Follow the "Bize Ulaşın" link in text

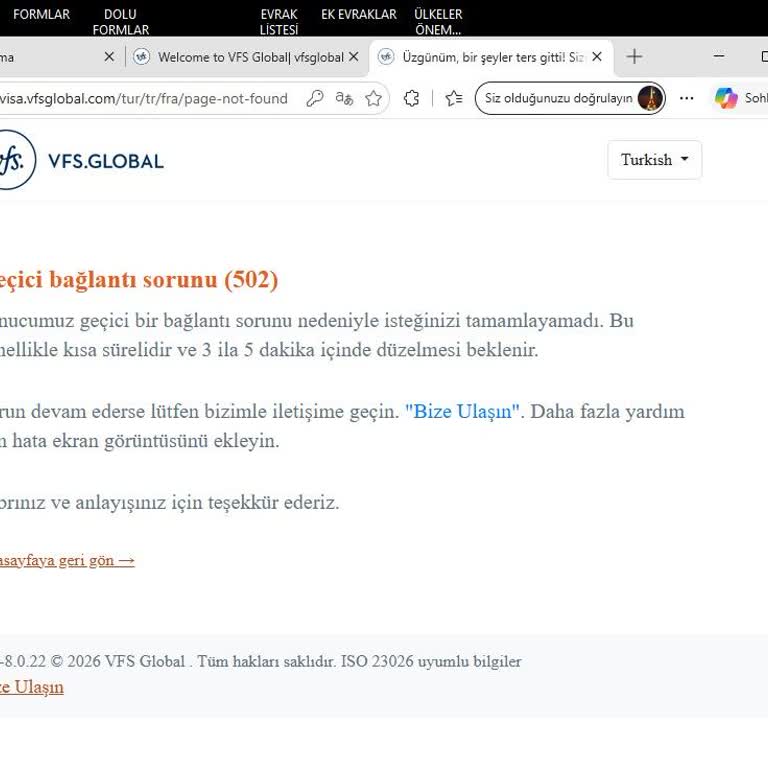[462, 411]
